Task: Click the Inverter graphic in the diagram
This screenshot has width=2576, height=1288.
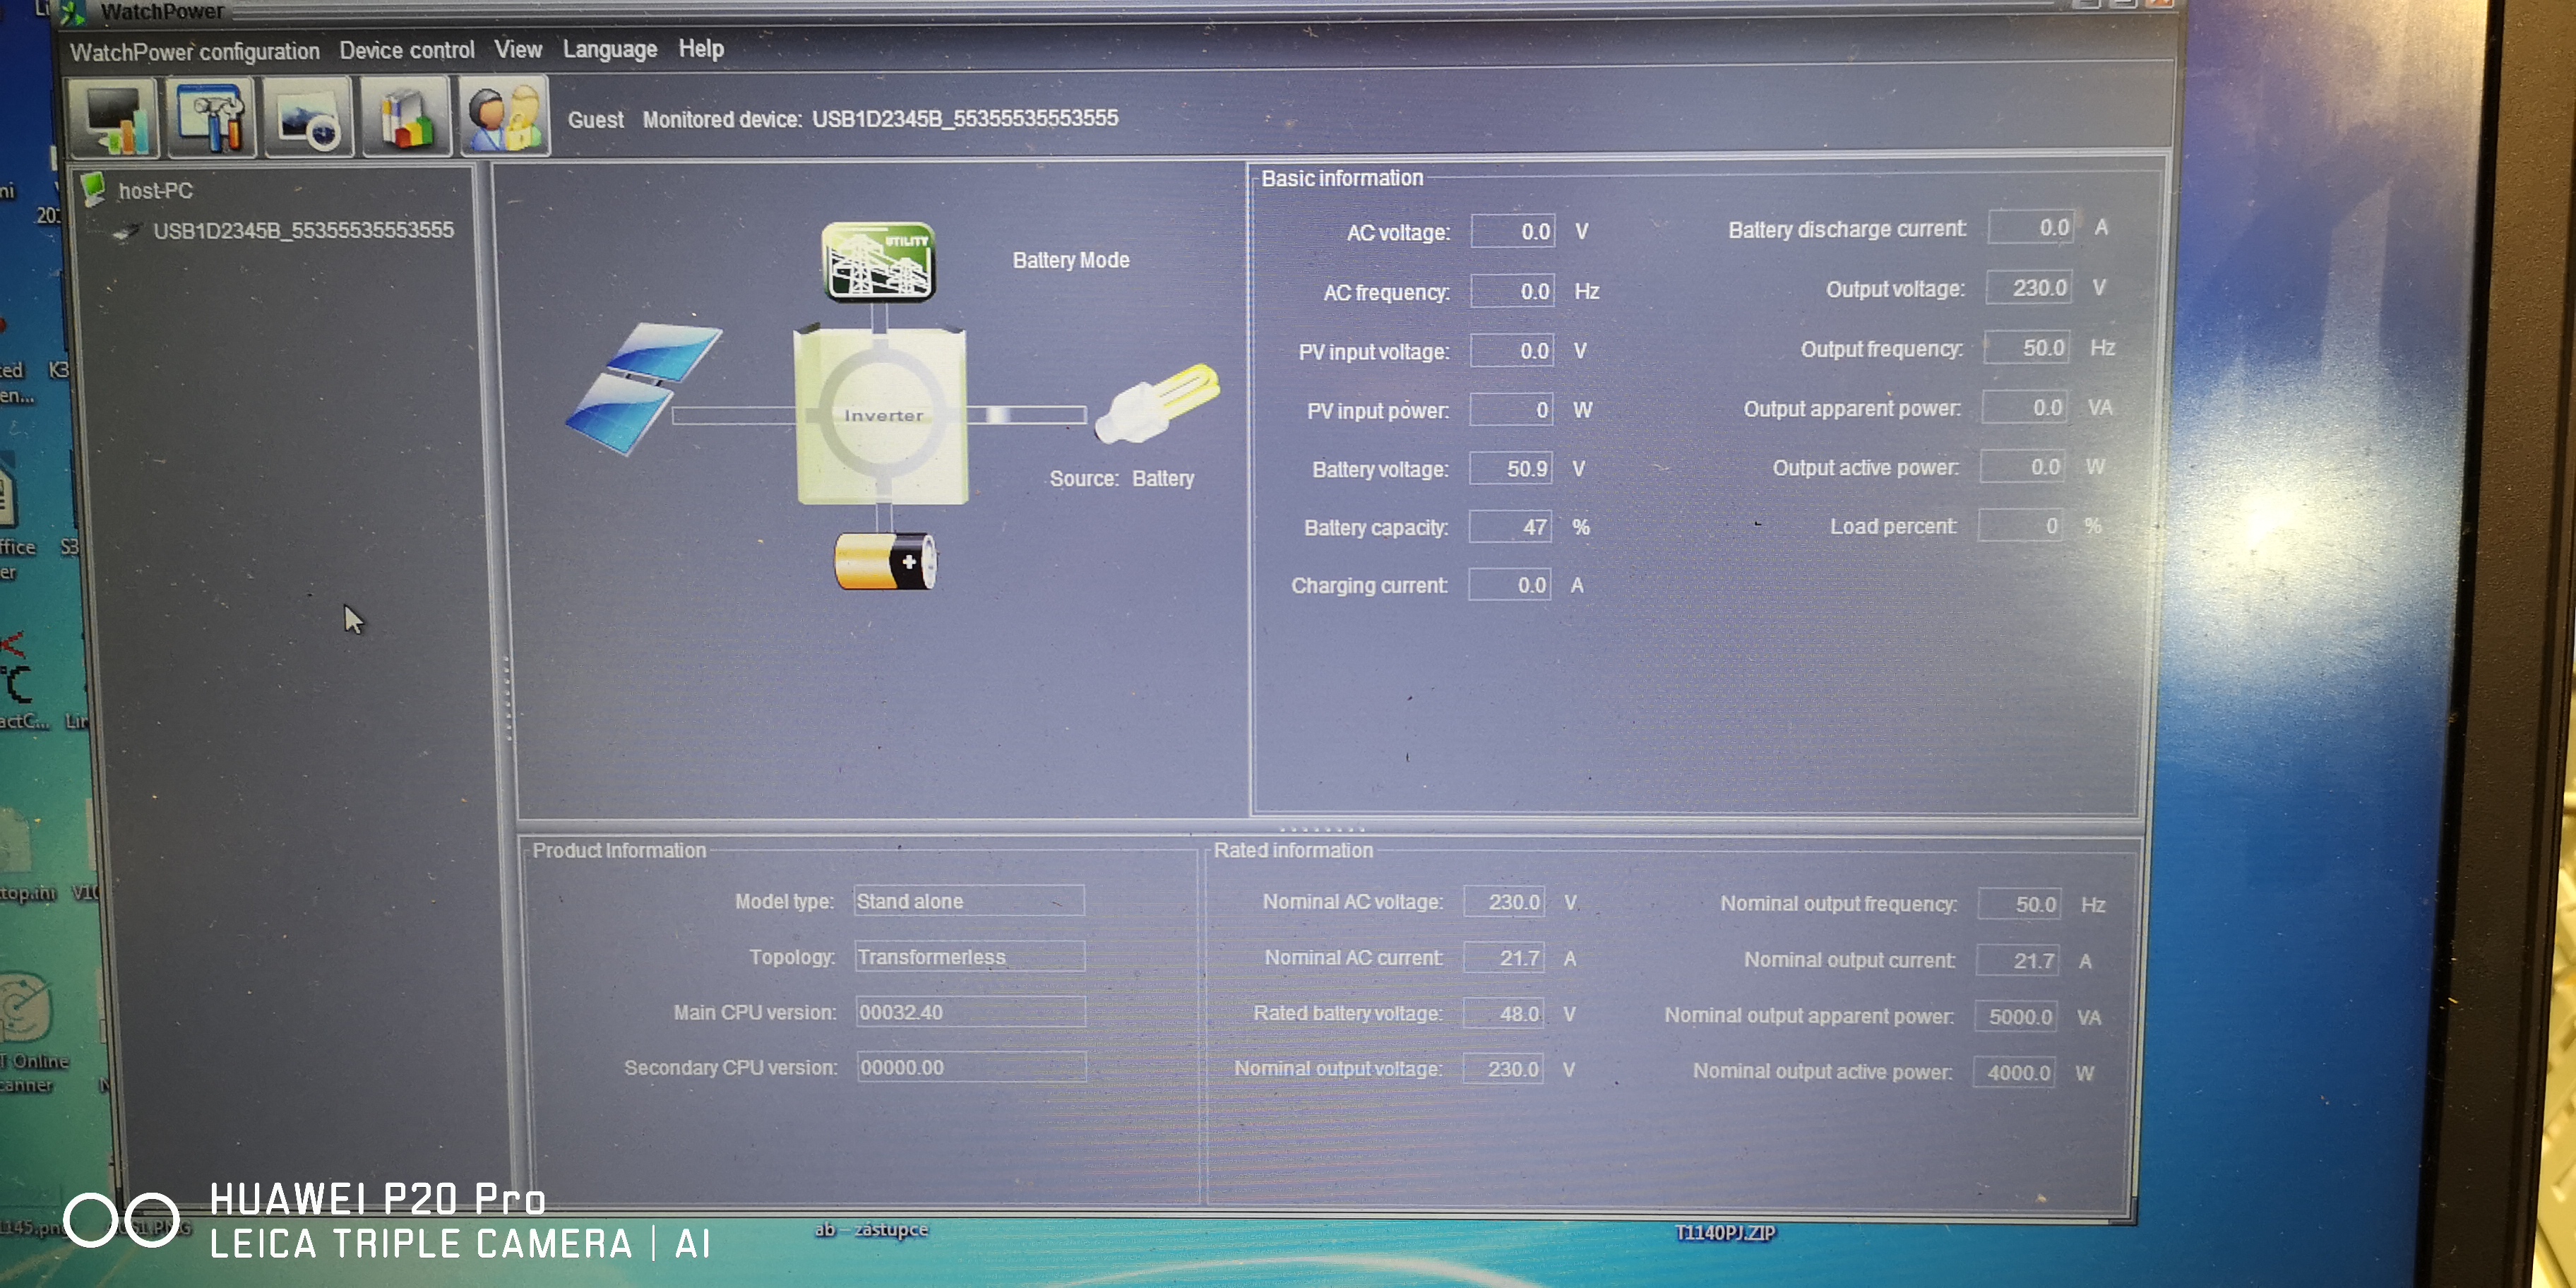Action: pos(882,415)
